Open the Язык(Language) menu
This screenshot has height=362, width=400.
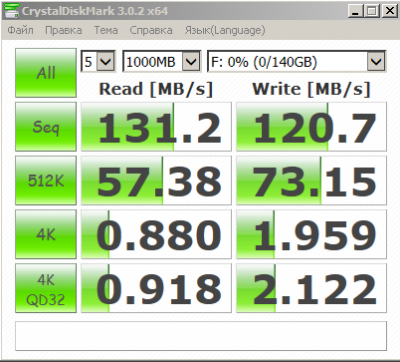point(225,30)
